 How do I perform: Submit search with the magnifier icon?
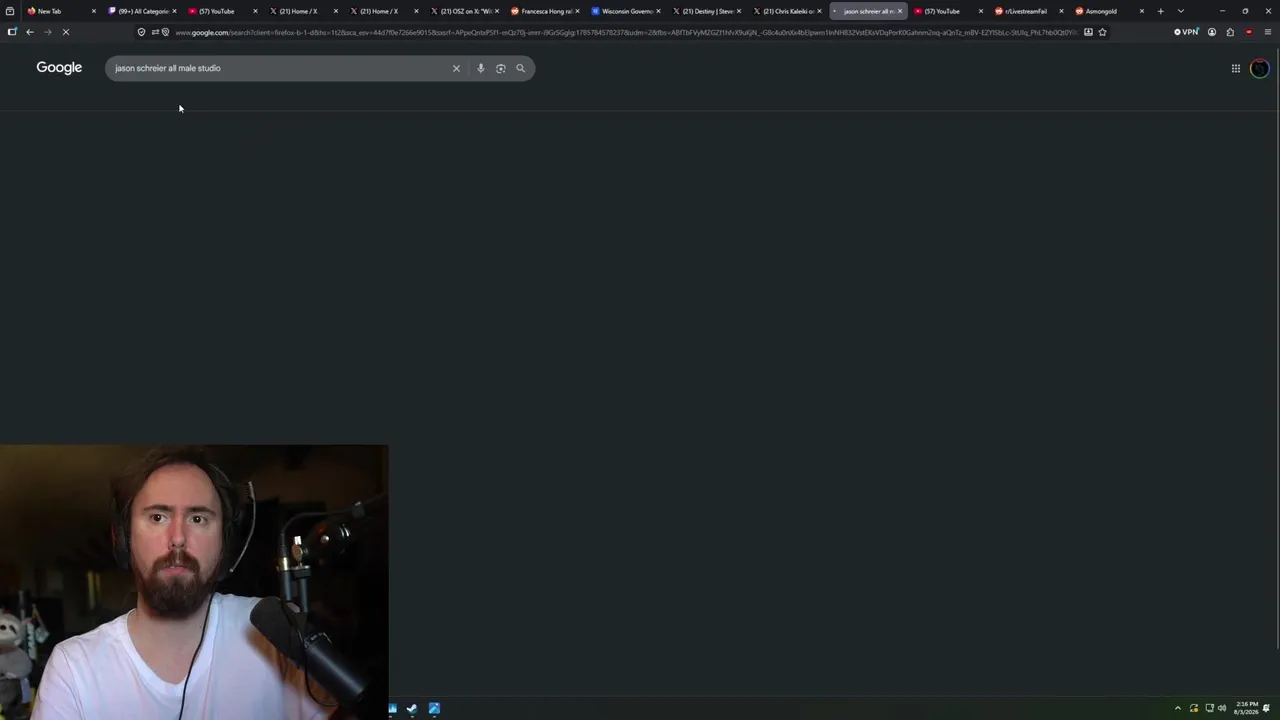point(520,68)
